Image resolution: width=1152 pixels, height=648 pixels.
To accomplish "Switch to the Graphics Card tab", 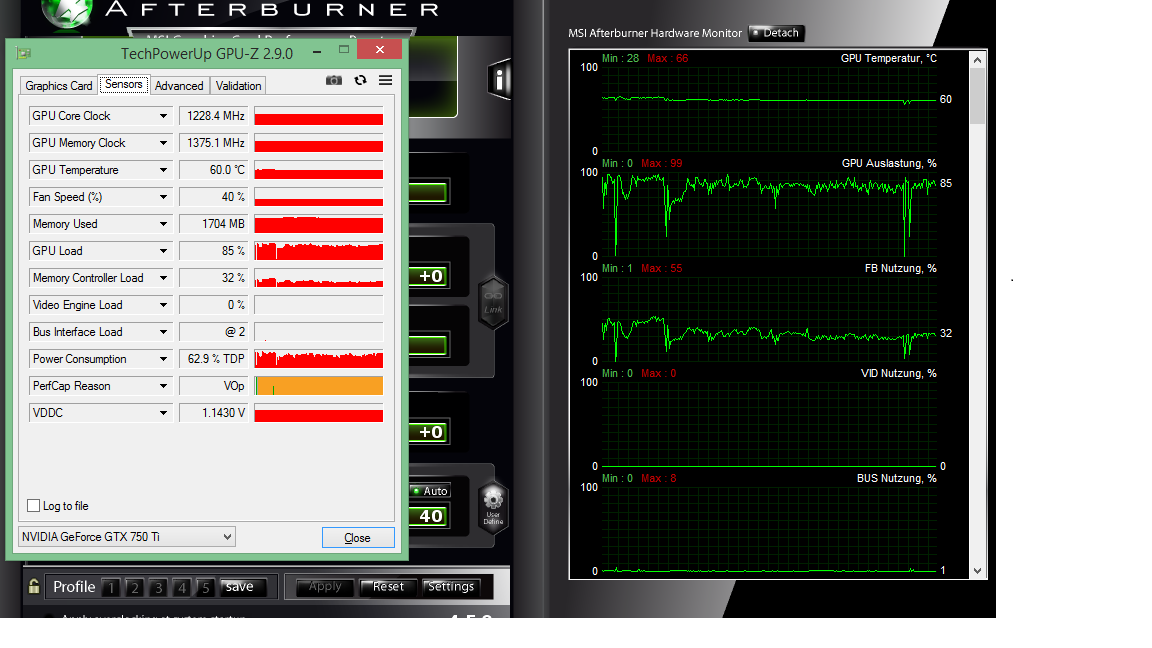I will pos(59,86).
